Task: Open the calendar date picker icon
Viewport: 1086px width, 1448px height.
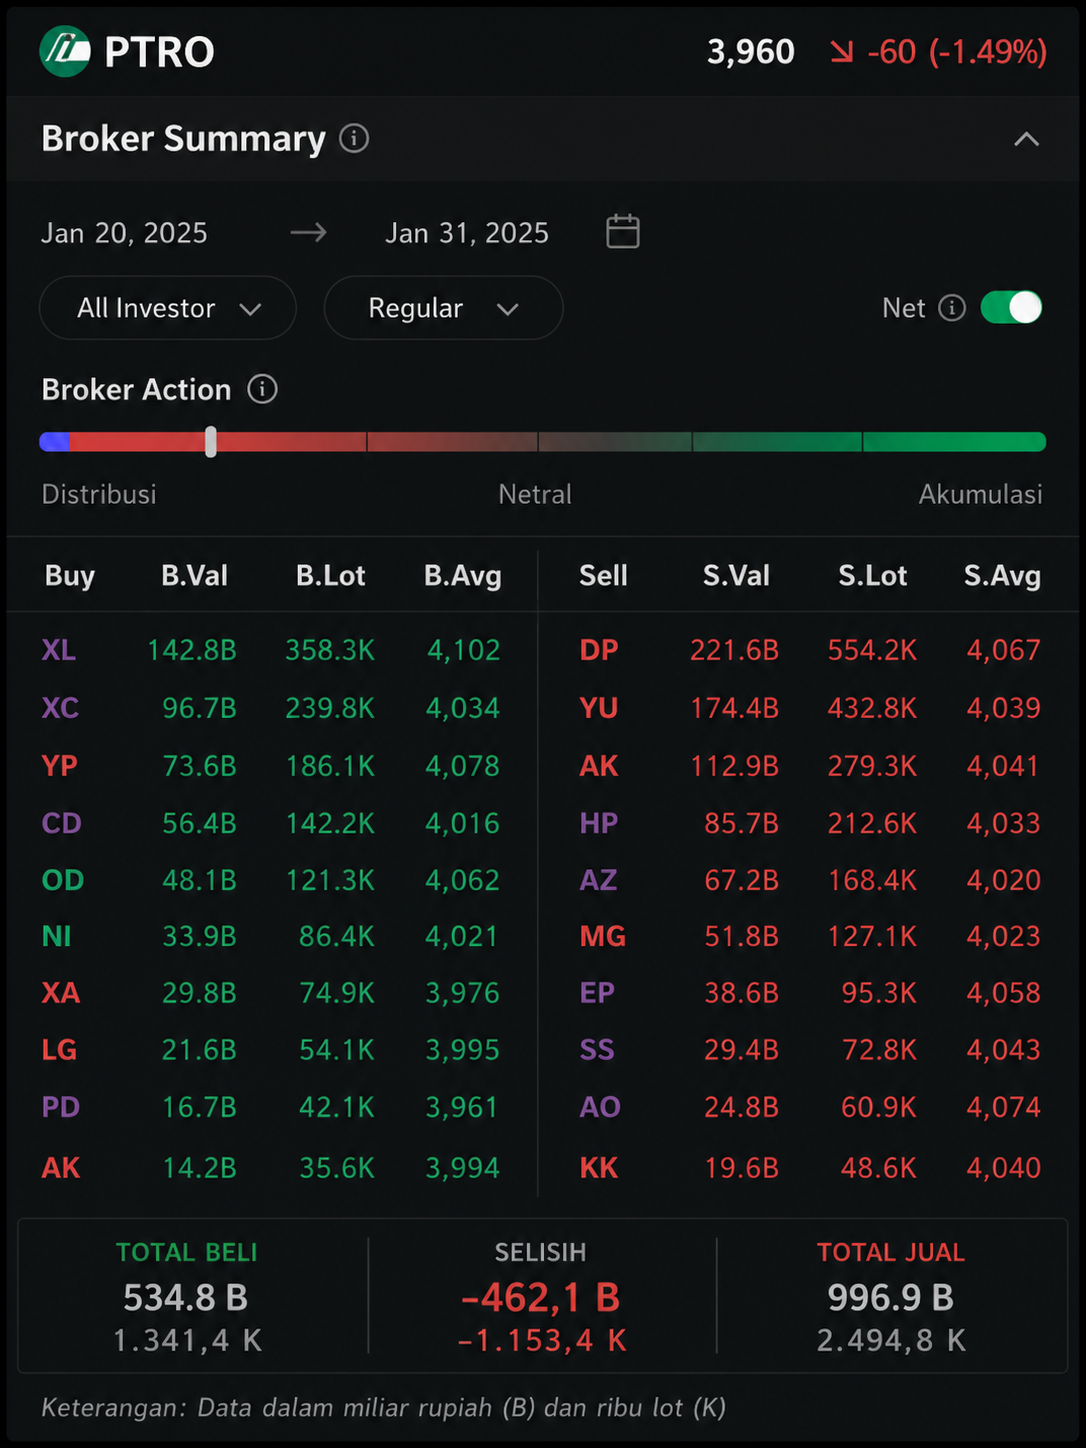Action: 623,231
